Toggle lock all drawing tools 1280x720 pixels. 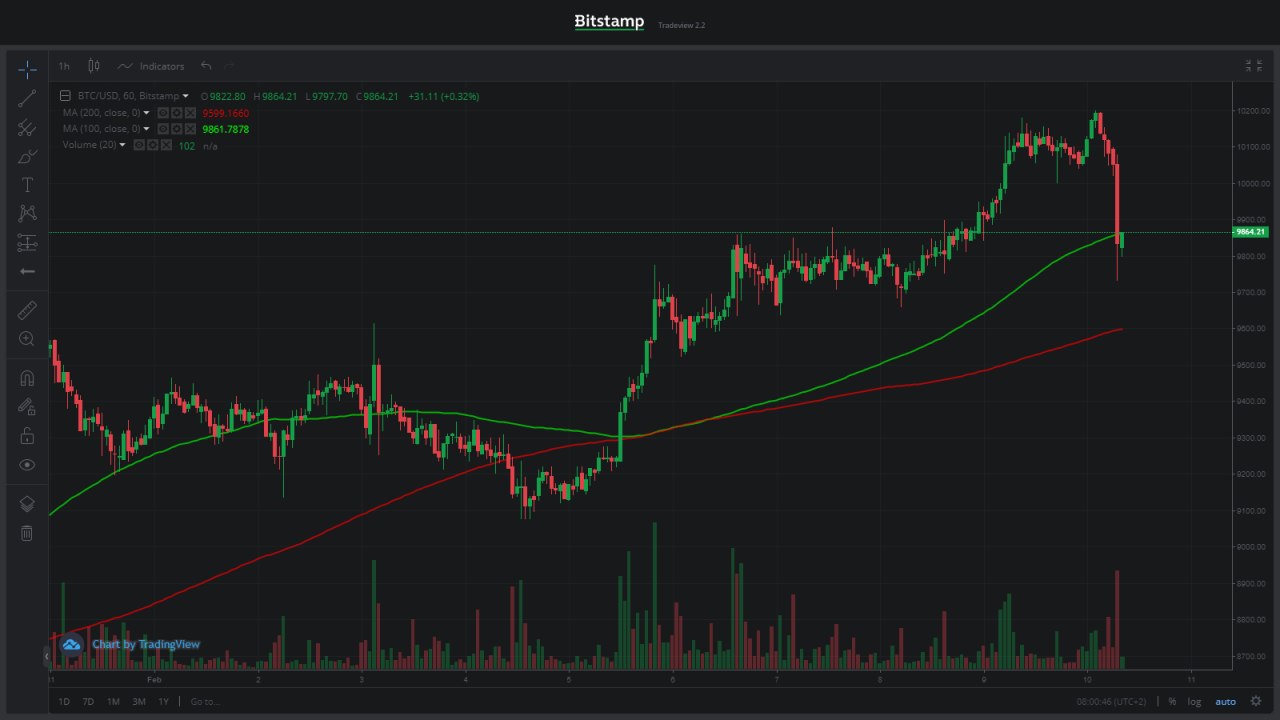(x=27, y=436)
